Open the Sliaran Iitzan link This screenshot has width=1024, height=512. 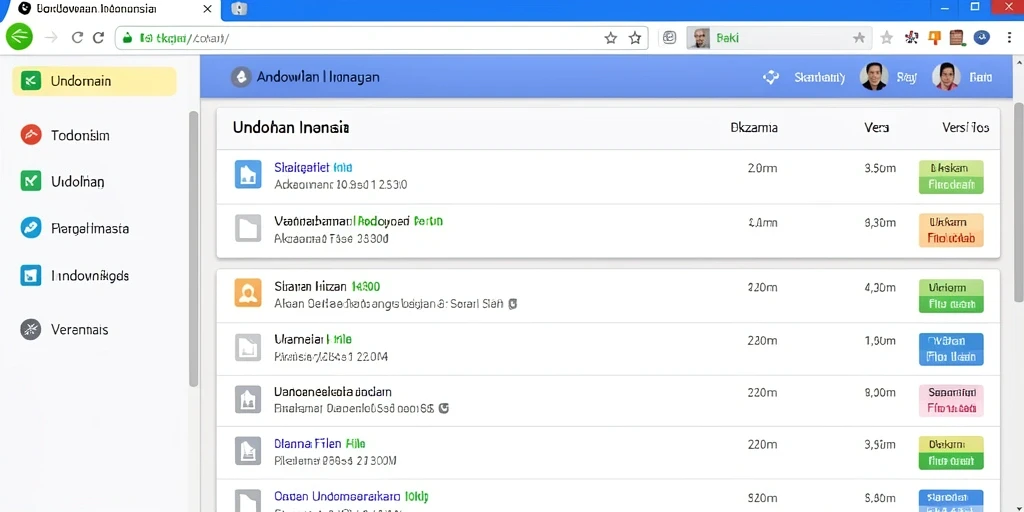click(x=327, y=286)
